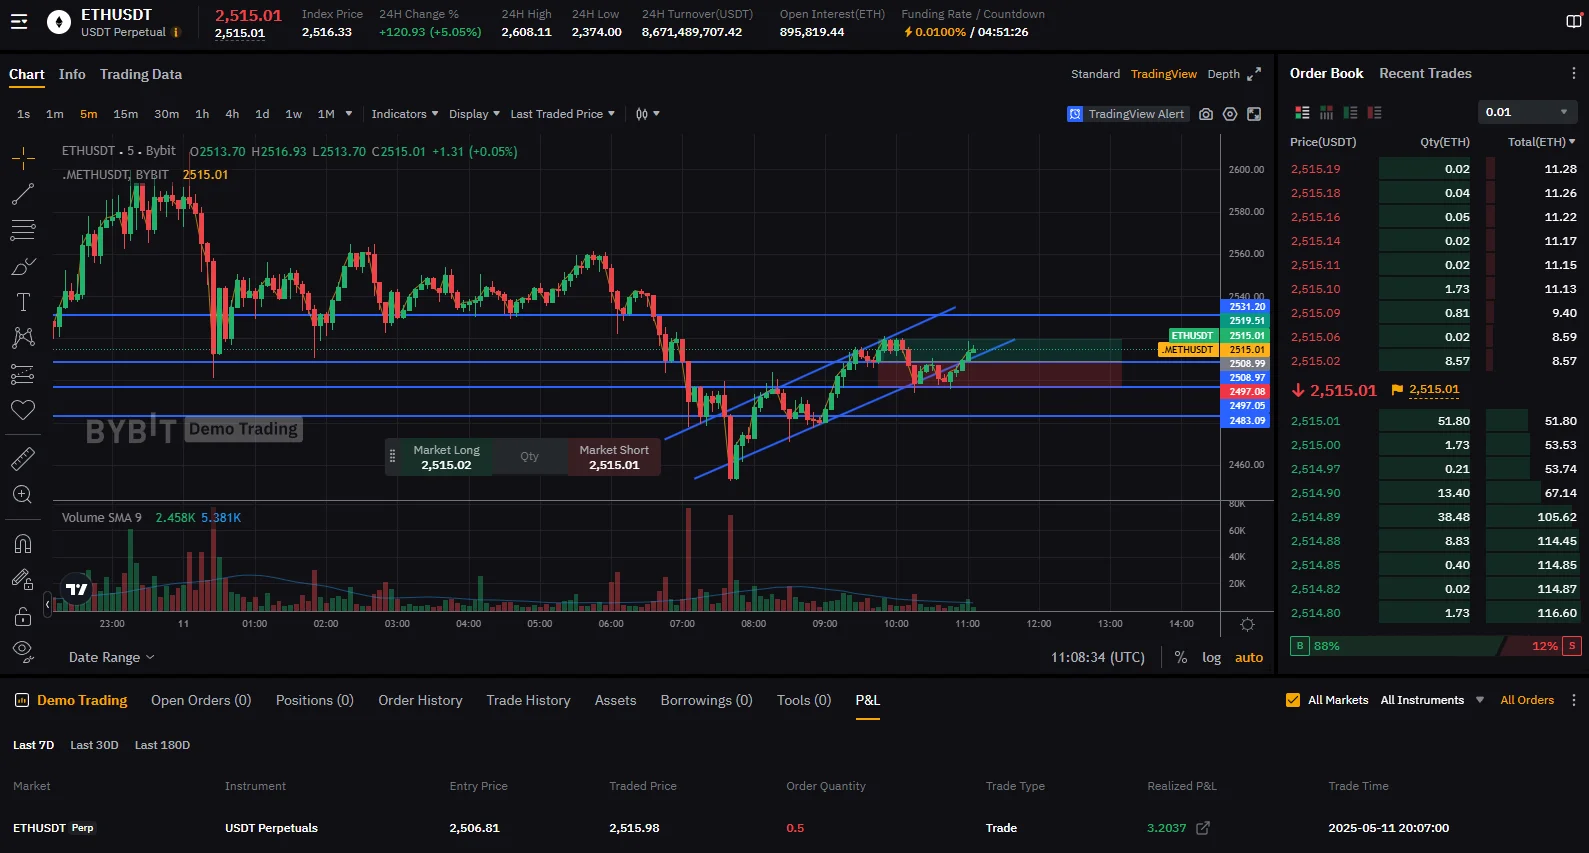Switch to the Depth chart view
Viewport: 1589px width, 853px height.
tap(1223, 74)
